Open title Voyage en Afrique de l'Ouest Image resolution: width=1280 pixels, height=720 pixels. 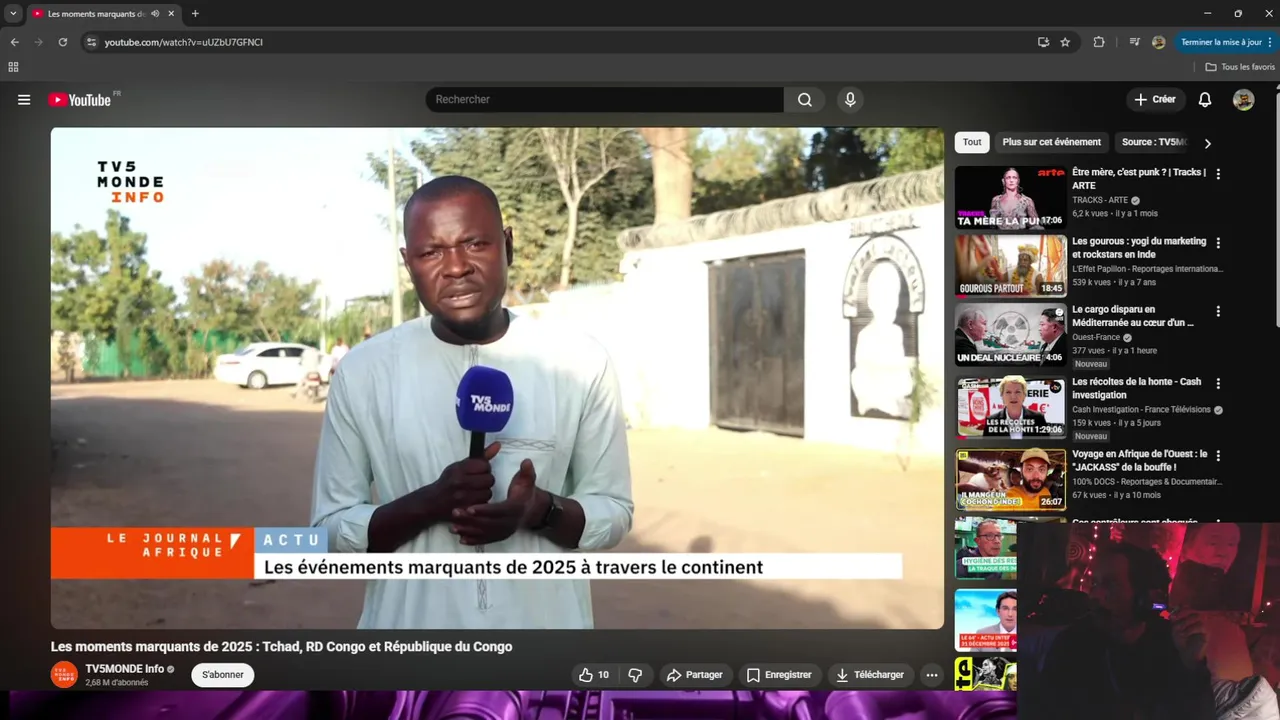pyautogui.click(x=1140, y=460)
